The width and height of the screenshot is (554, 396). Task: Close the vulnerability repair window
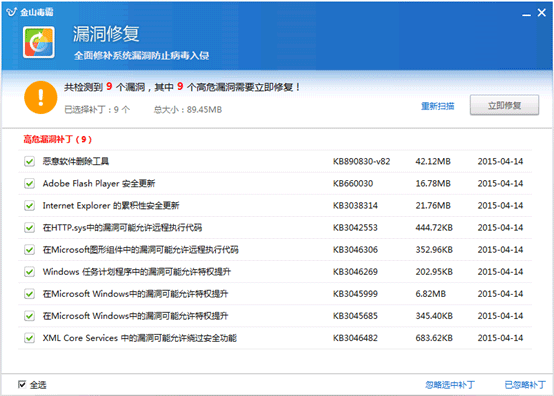tap(541, 13)
